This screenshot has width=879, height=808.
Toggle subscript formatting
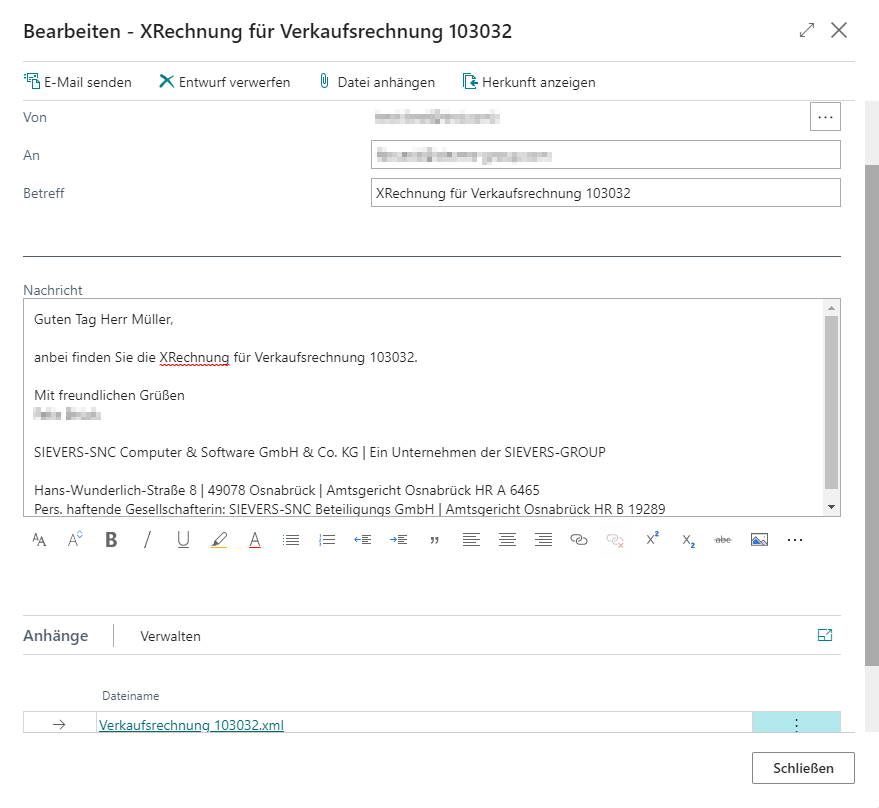688,540
